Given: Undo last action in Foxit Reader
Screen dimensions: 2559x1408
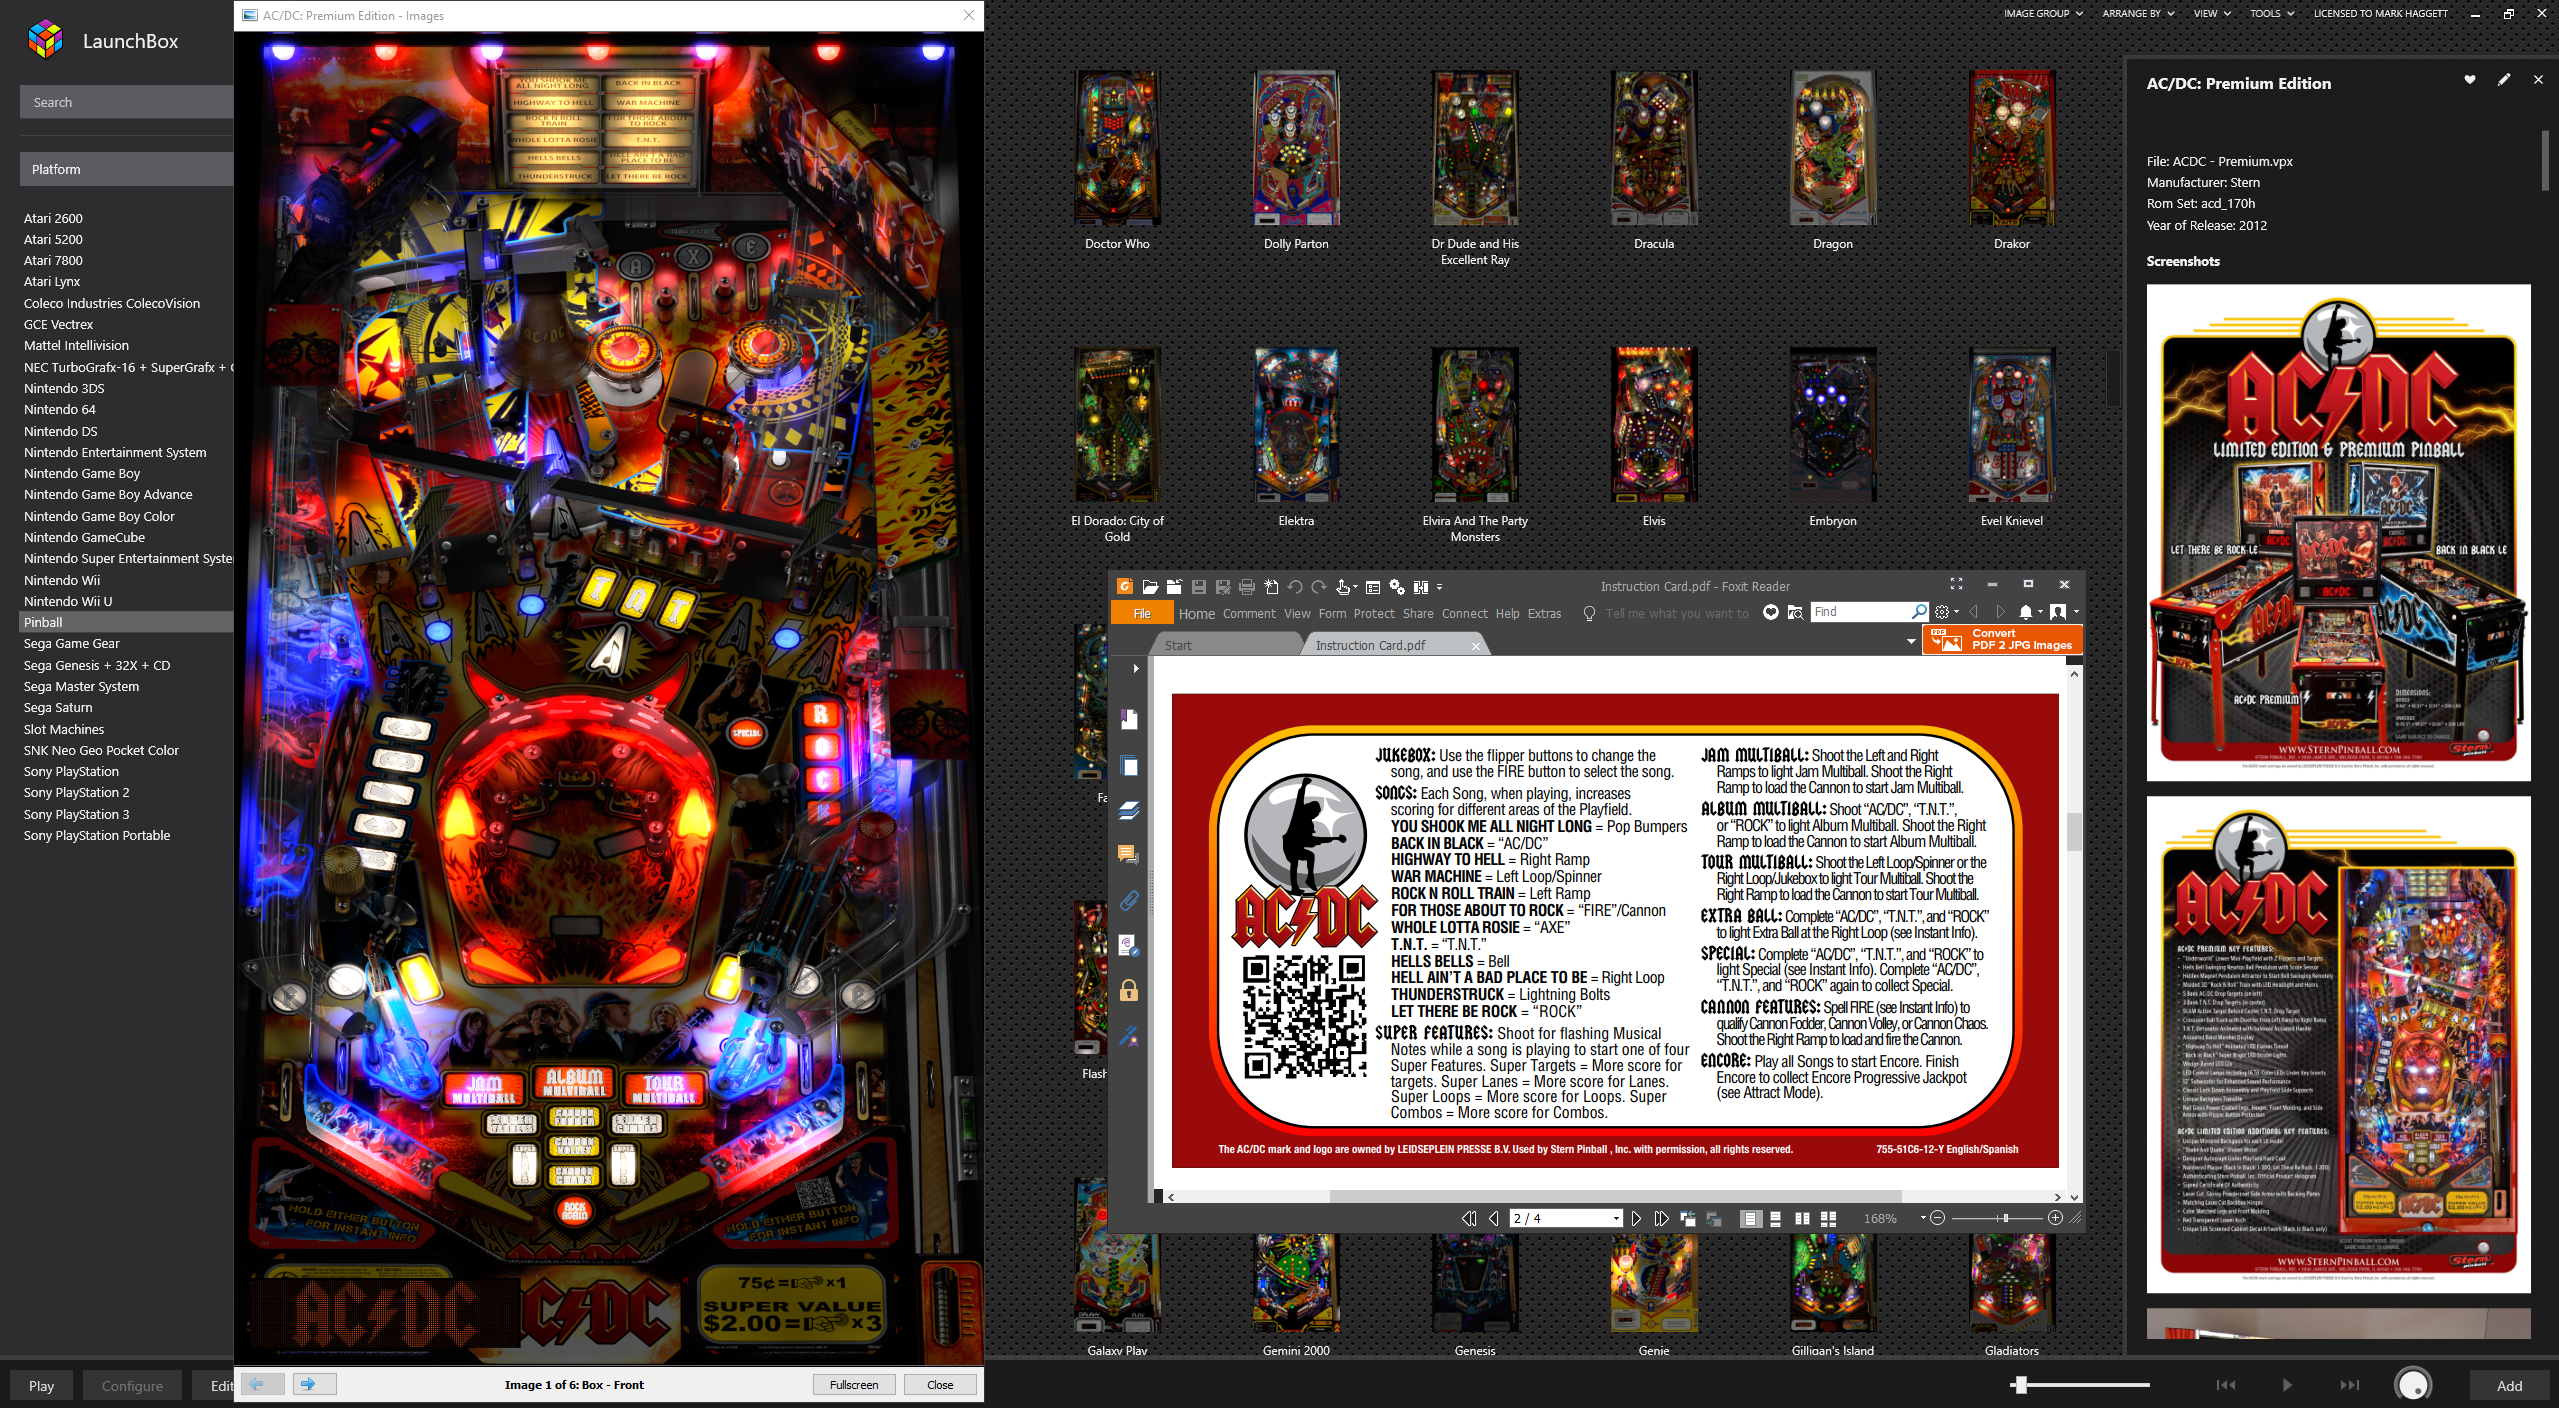Looking at the screenshot, I should point(1295,587).
